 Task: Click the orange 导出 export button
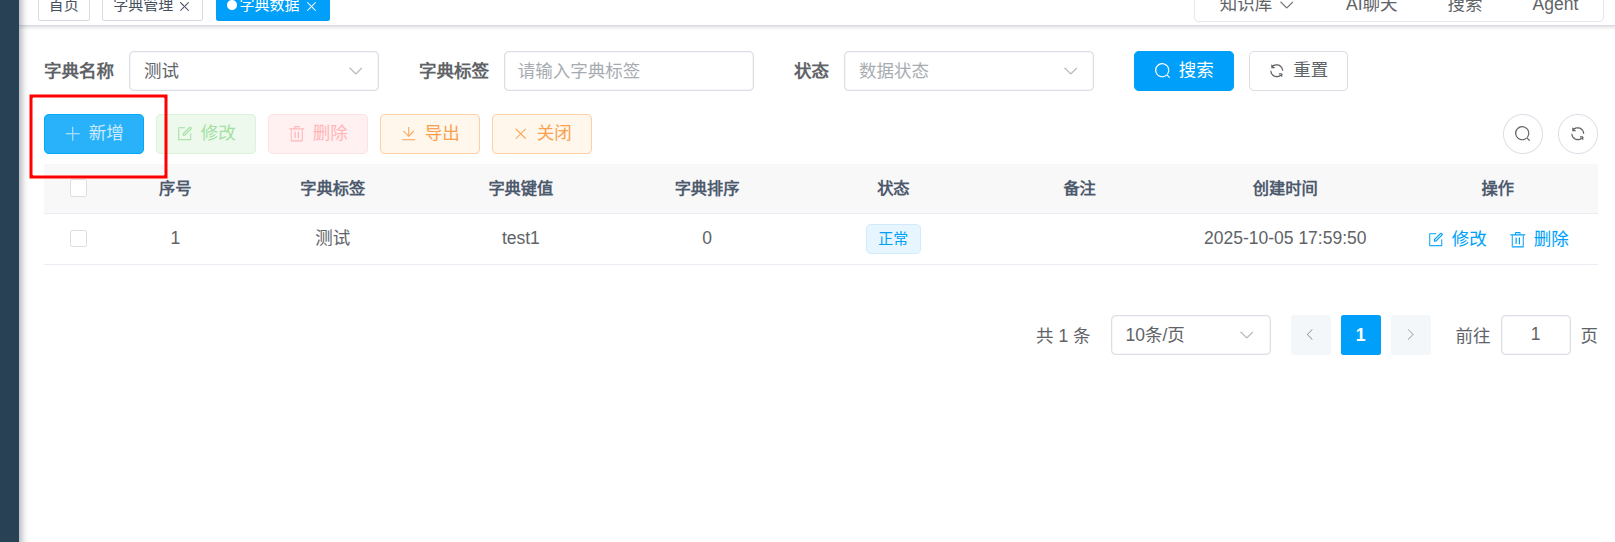(430, 134)
